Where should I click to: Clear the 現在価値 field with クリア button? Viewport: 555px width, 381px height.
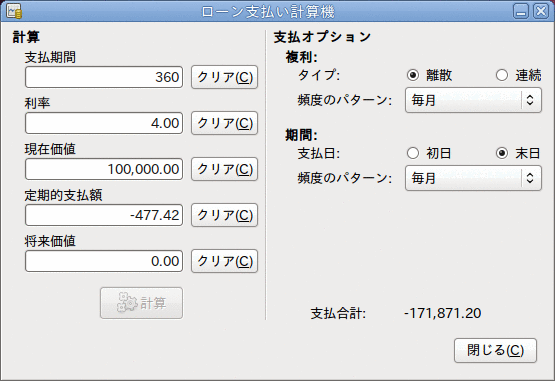click(x=224, y=169)
